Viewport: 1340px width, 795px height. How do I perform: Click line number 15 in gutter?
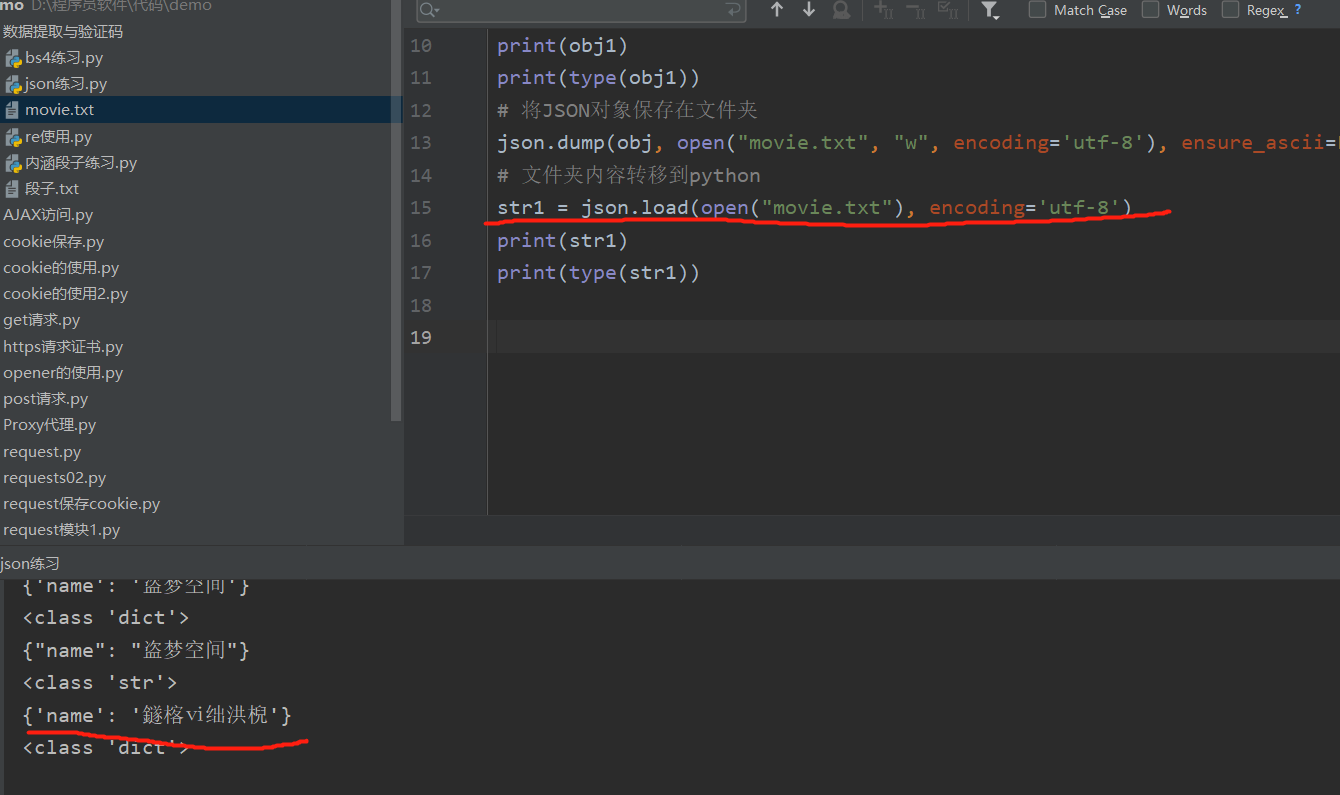pos(420,208)
